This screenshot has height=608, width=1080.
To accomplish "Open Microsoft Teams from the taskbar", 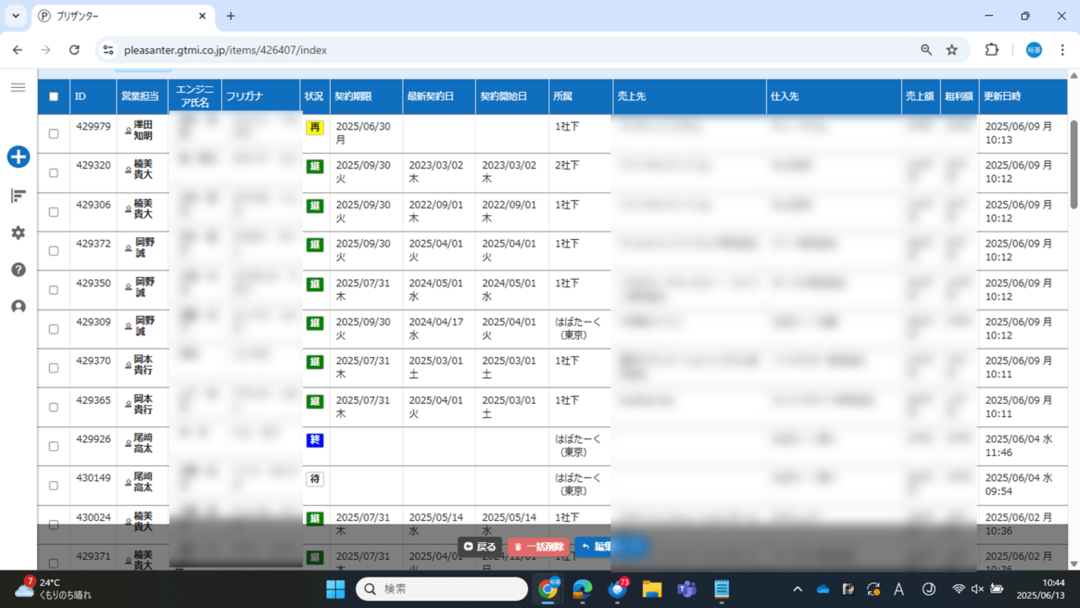I will (686, 589).
